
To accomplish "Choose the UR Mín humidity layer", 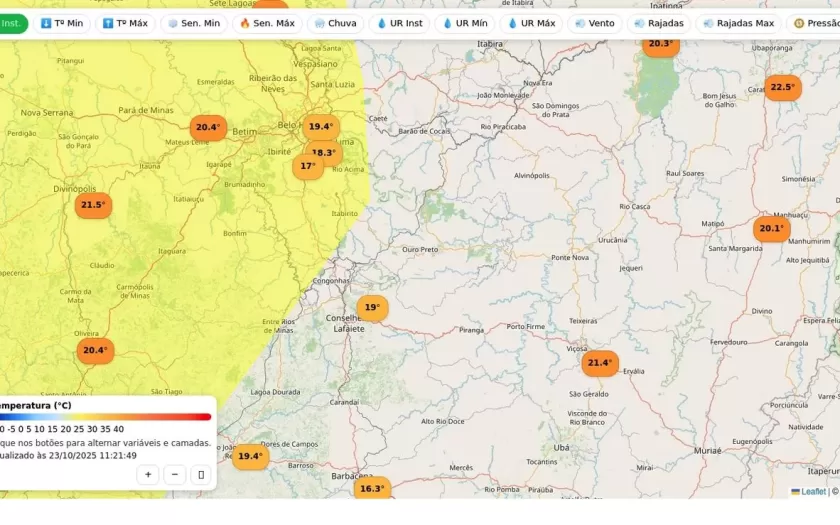I will coord(465,23).
